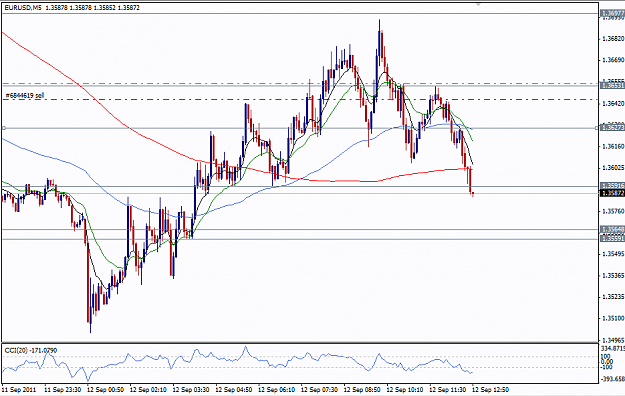Click the 12 Sep 04:50 time label
The height and width of the screenshot is (396, 625).
coord(234,390)
